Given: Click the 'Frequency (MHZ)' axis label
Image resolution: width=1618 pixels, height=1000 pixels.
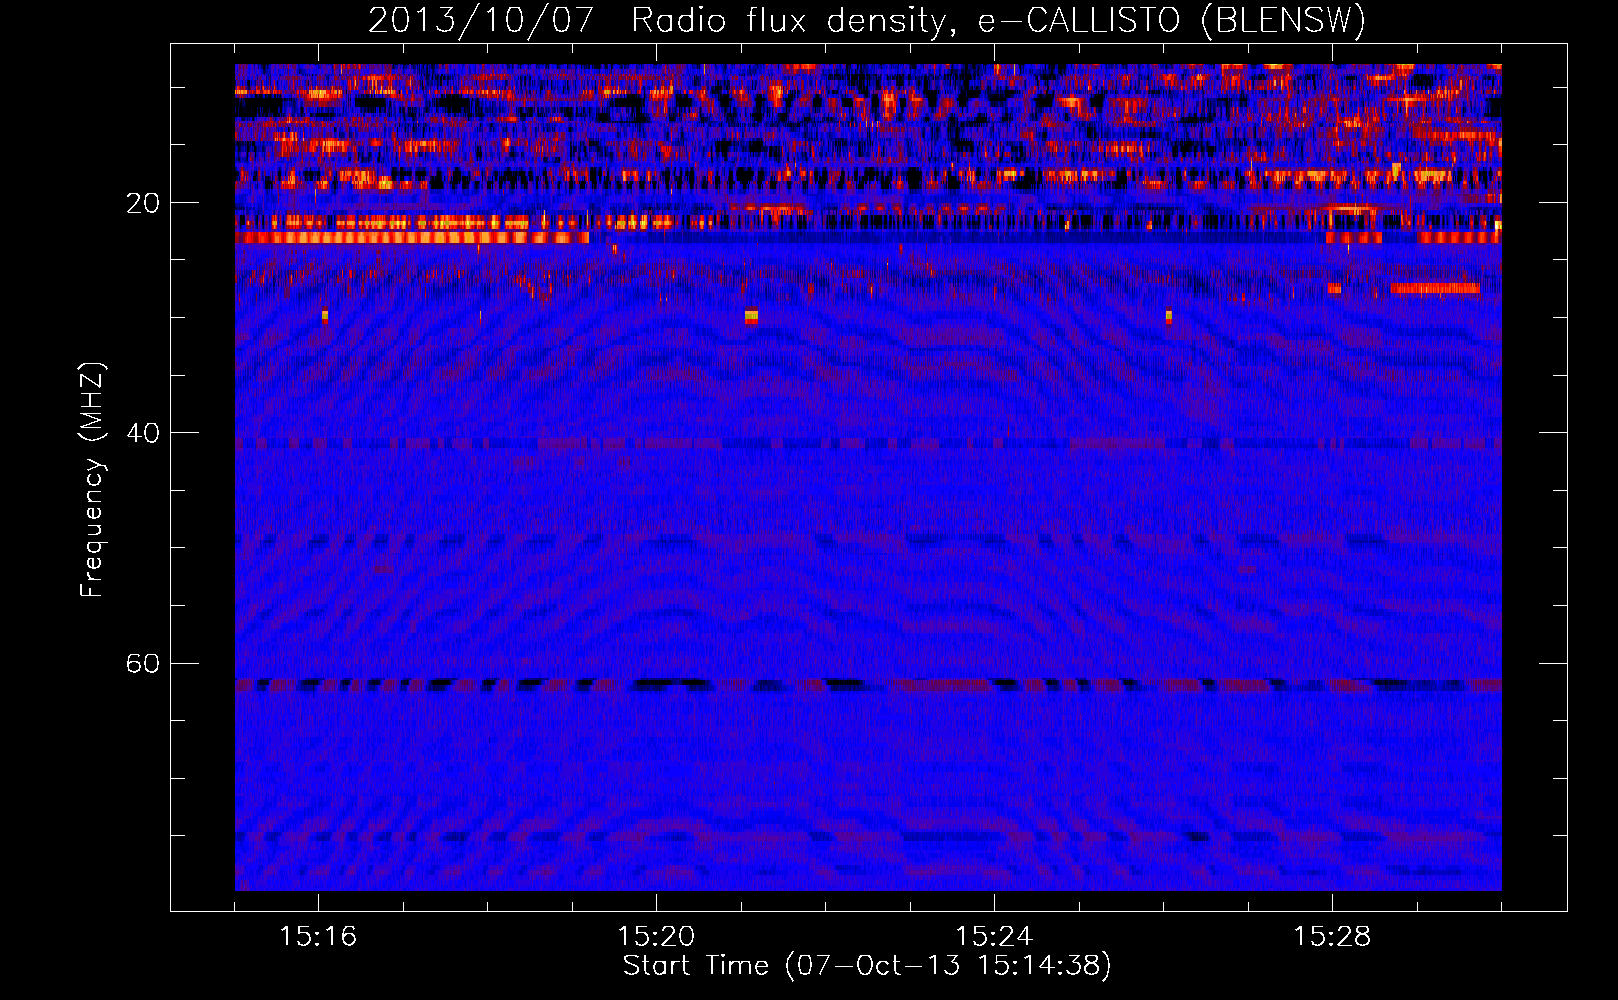Looking at the screenshot, I should point(92,480).
